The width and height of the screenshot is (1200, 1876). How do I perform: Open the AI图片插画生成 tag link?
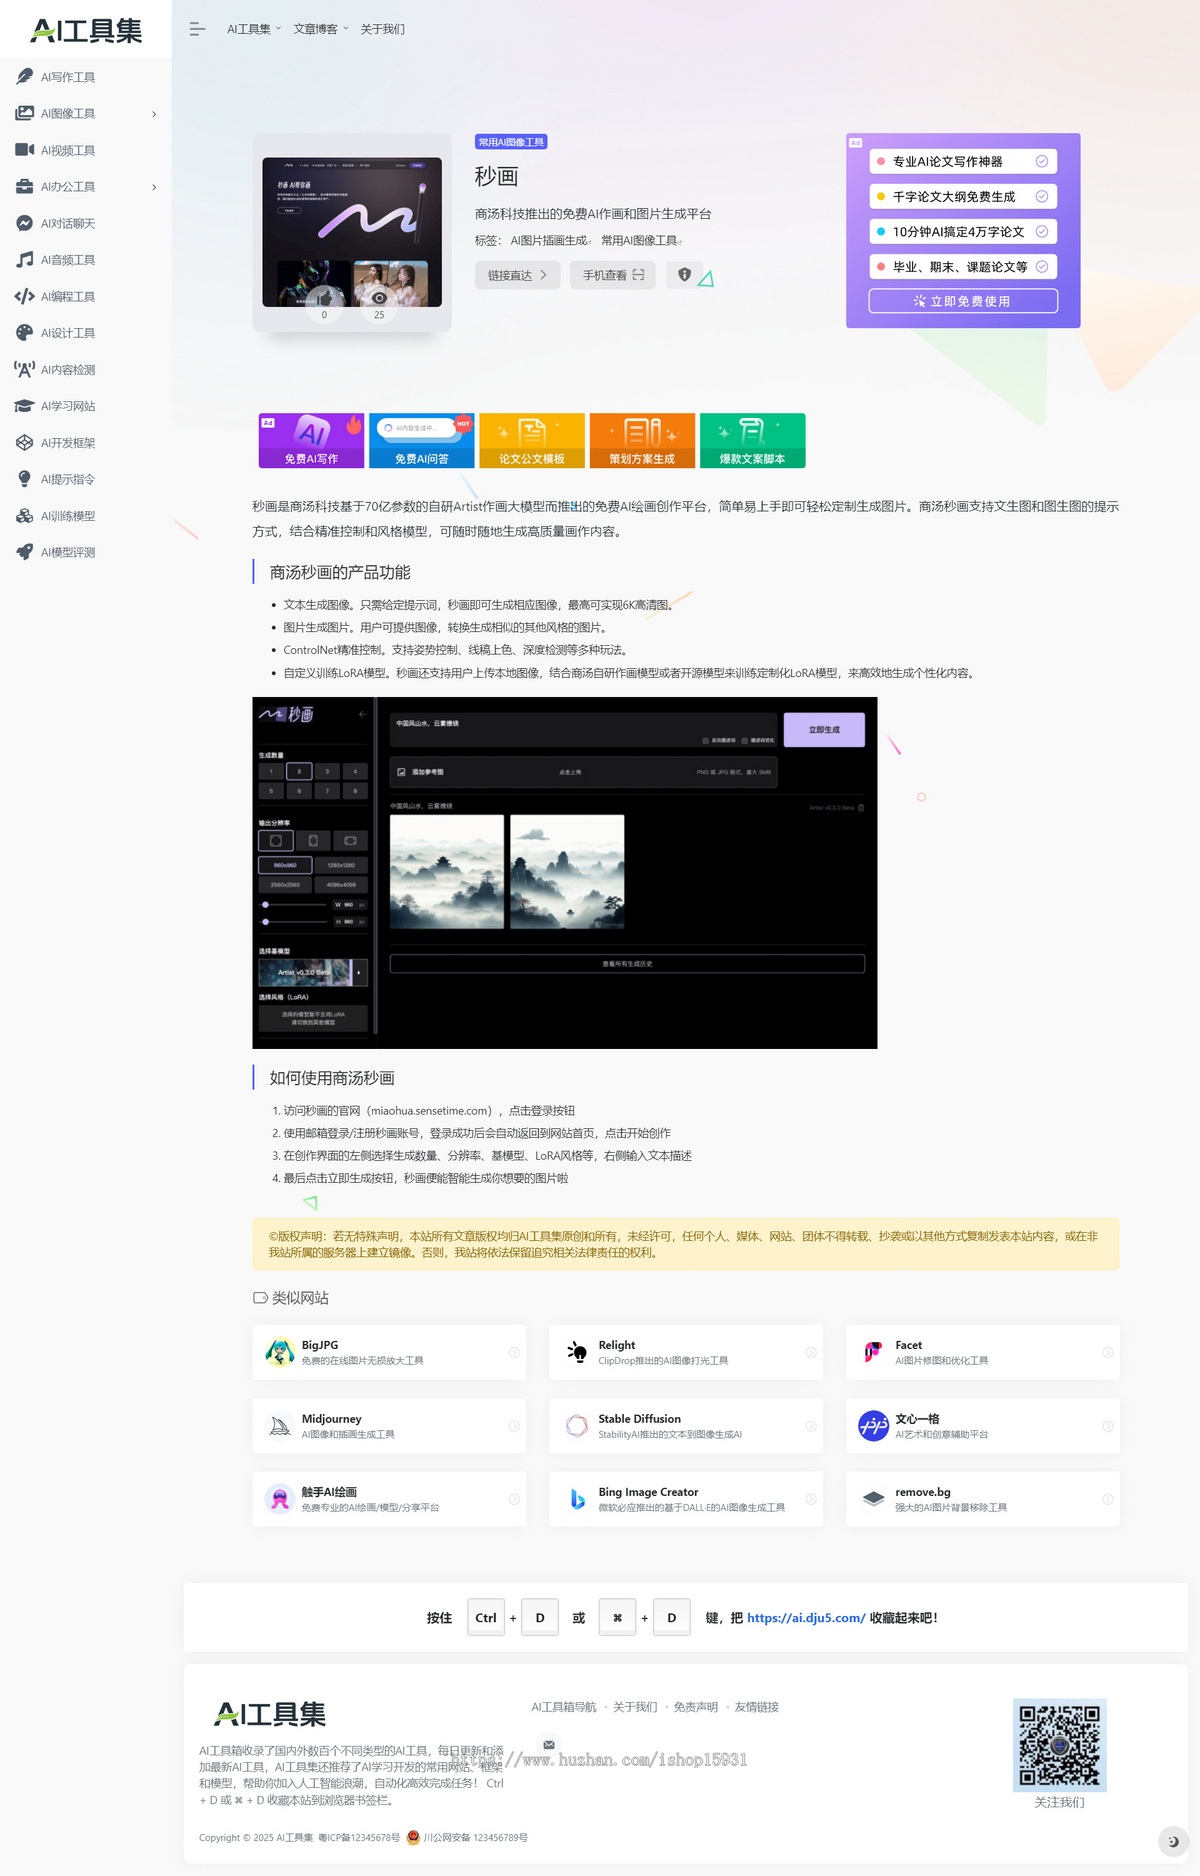pyautogui.click(x=549, y=241)
